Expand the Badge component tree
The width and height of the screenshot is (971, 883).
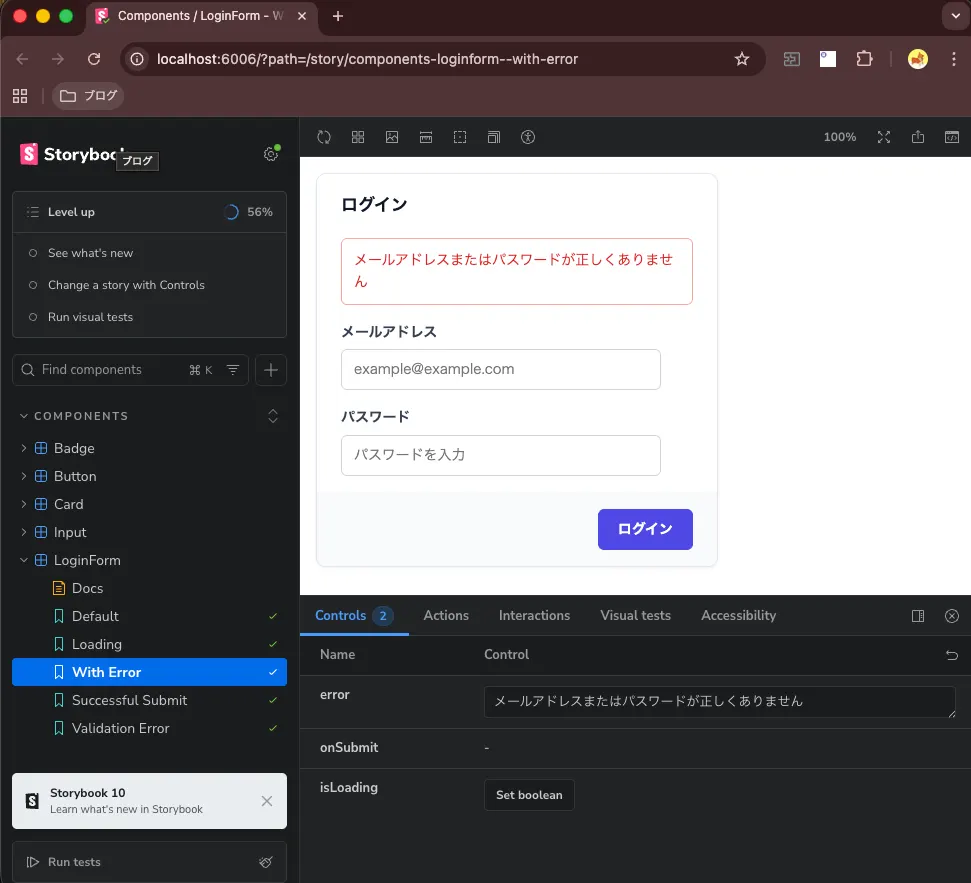tap(24, 448)
